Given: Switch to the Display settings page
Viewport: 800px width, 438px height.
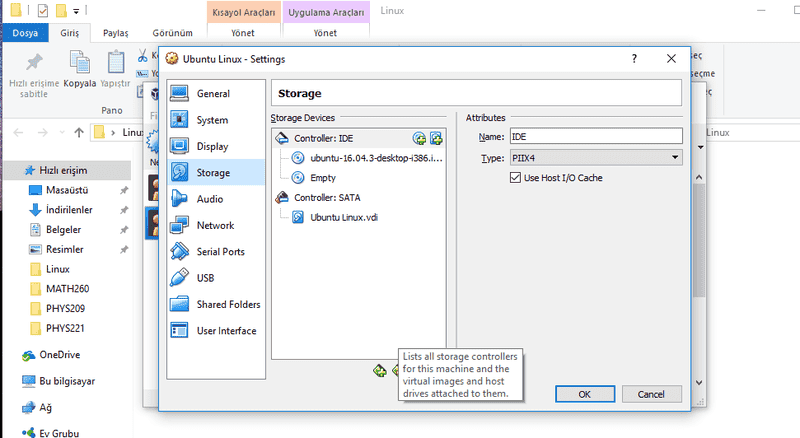Looking at the screenshot, I should pos(212,146).
